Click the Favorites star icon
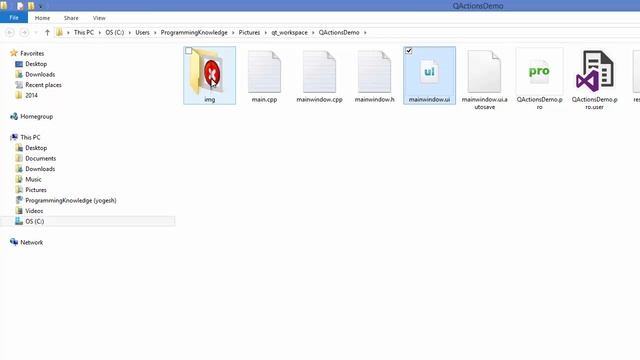 pyautogui.click(x=14, y=53)
